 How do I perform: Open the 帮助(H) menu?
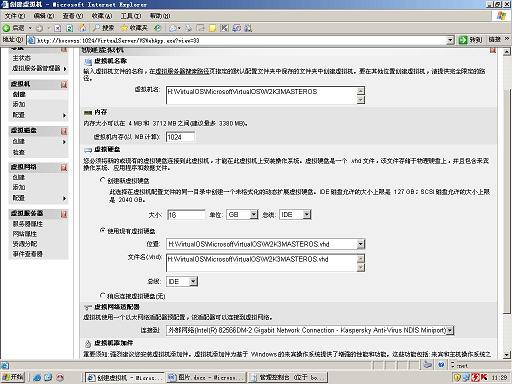[160, 16]
